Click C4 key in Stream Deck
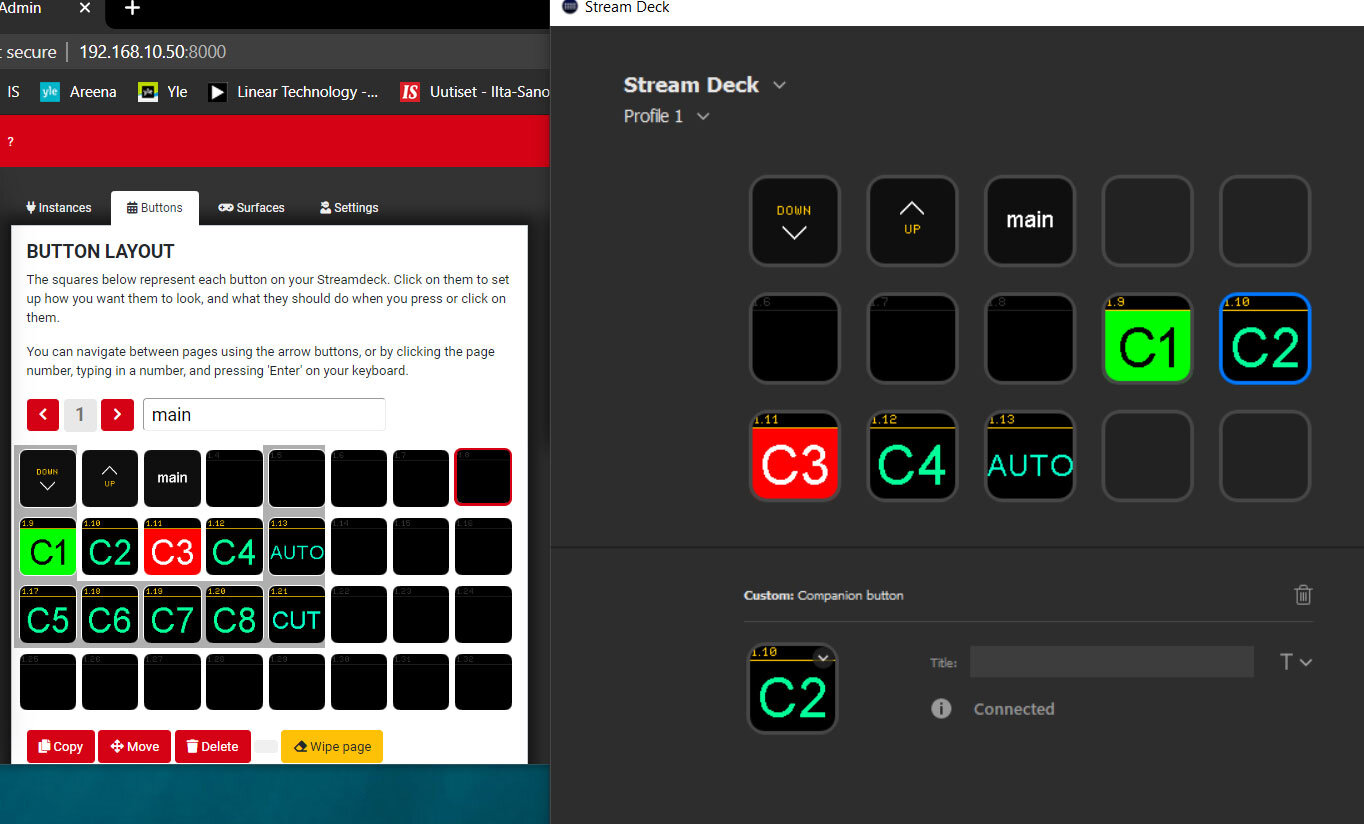 912,456
